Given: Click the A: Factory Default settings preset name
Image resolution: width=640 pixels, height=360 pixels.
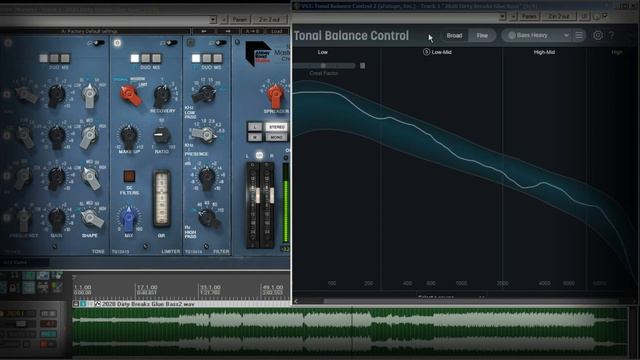Looking at the screenshot, I should click(x=90, y=31).
